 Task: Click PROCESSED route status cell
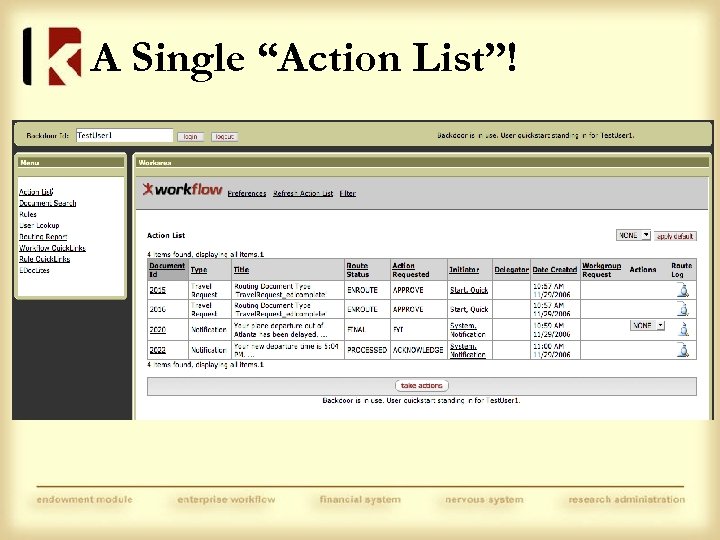[x=367, y=350]
